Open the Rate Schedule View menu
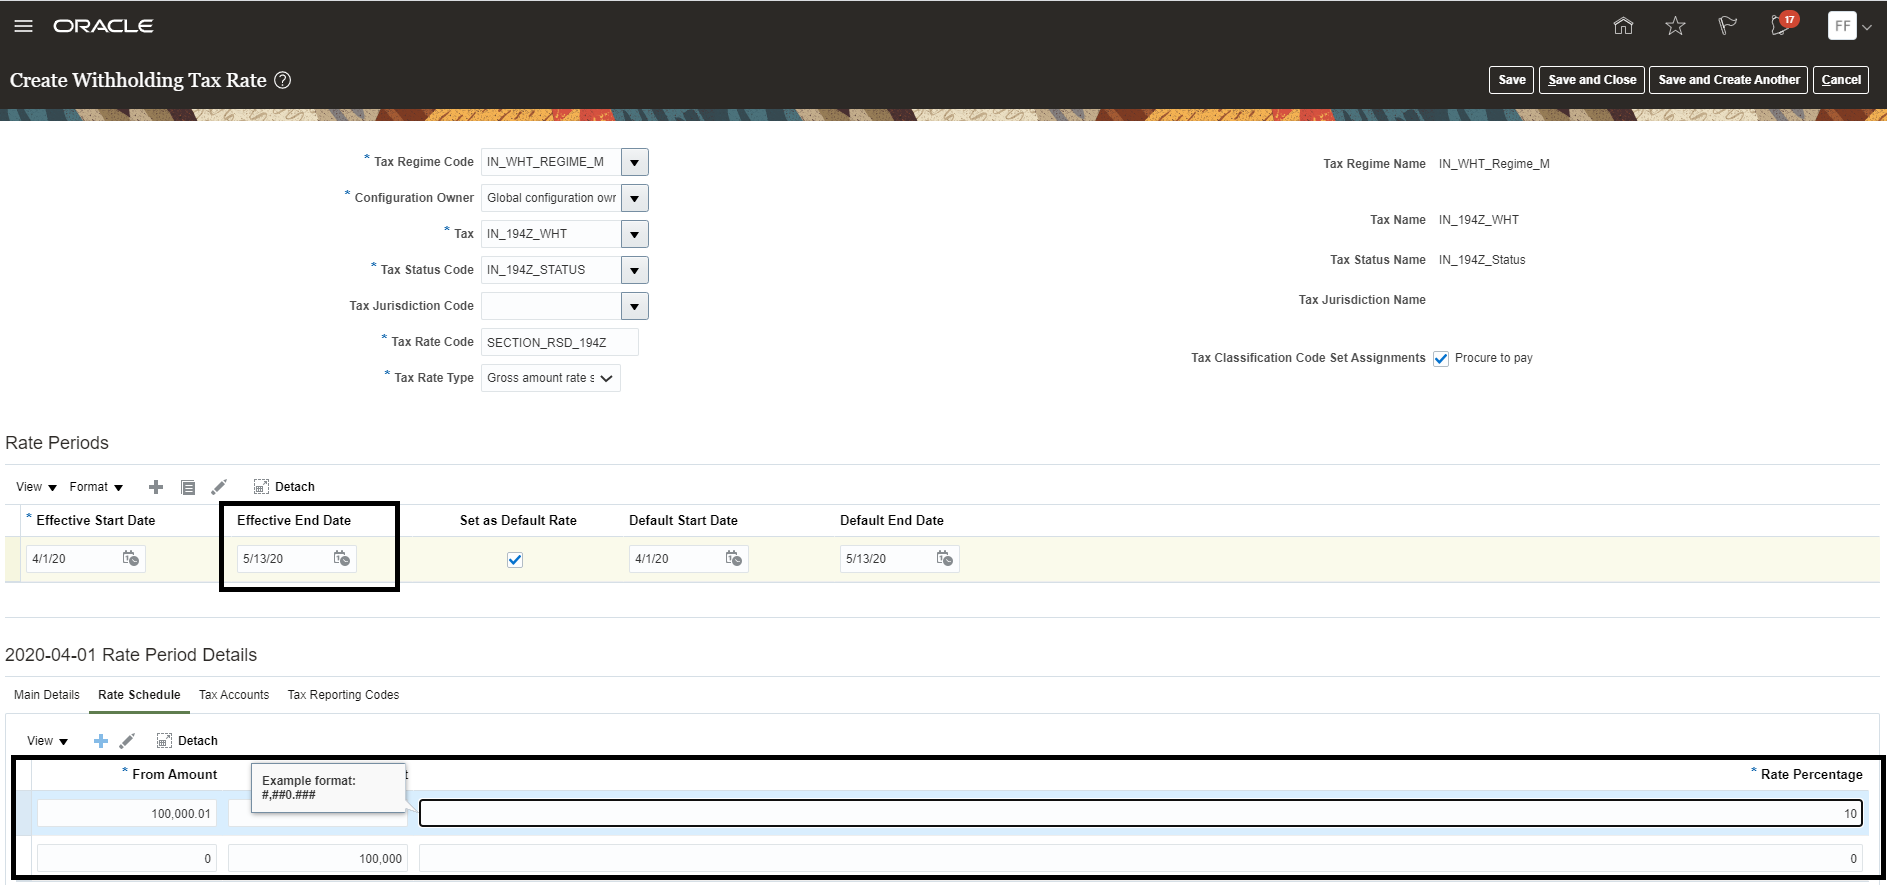 click(47, 741)
